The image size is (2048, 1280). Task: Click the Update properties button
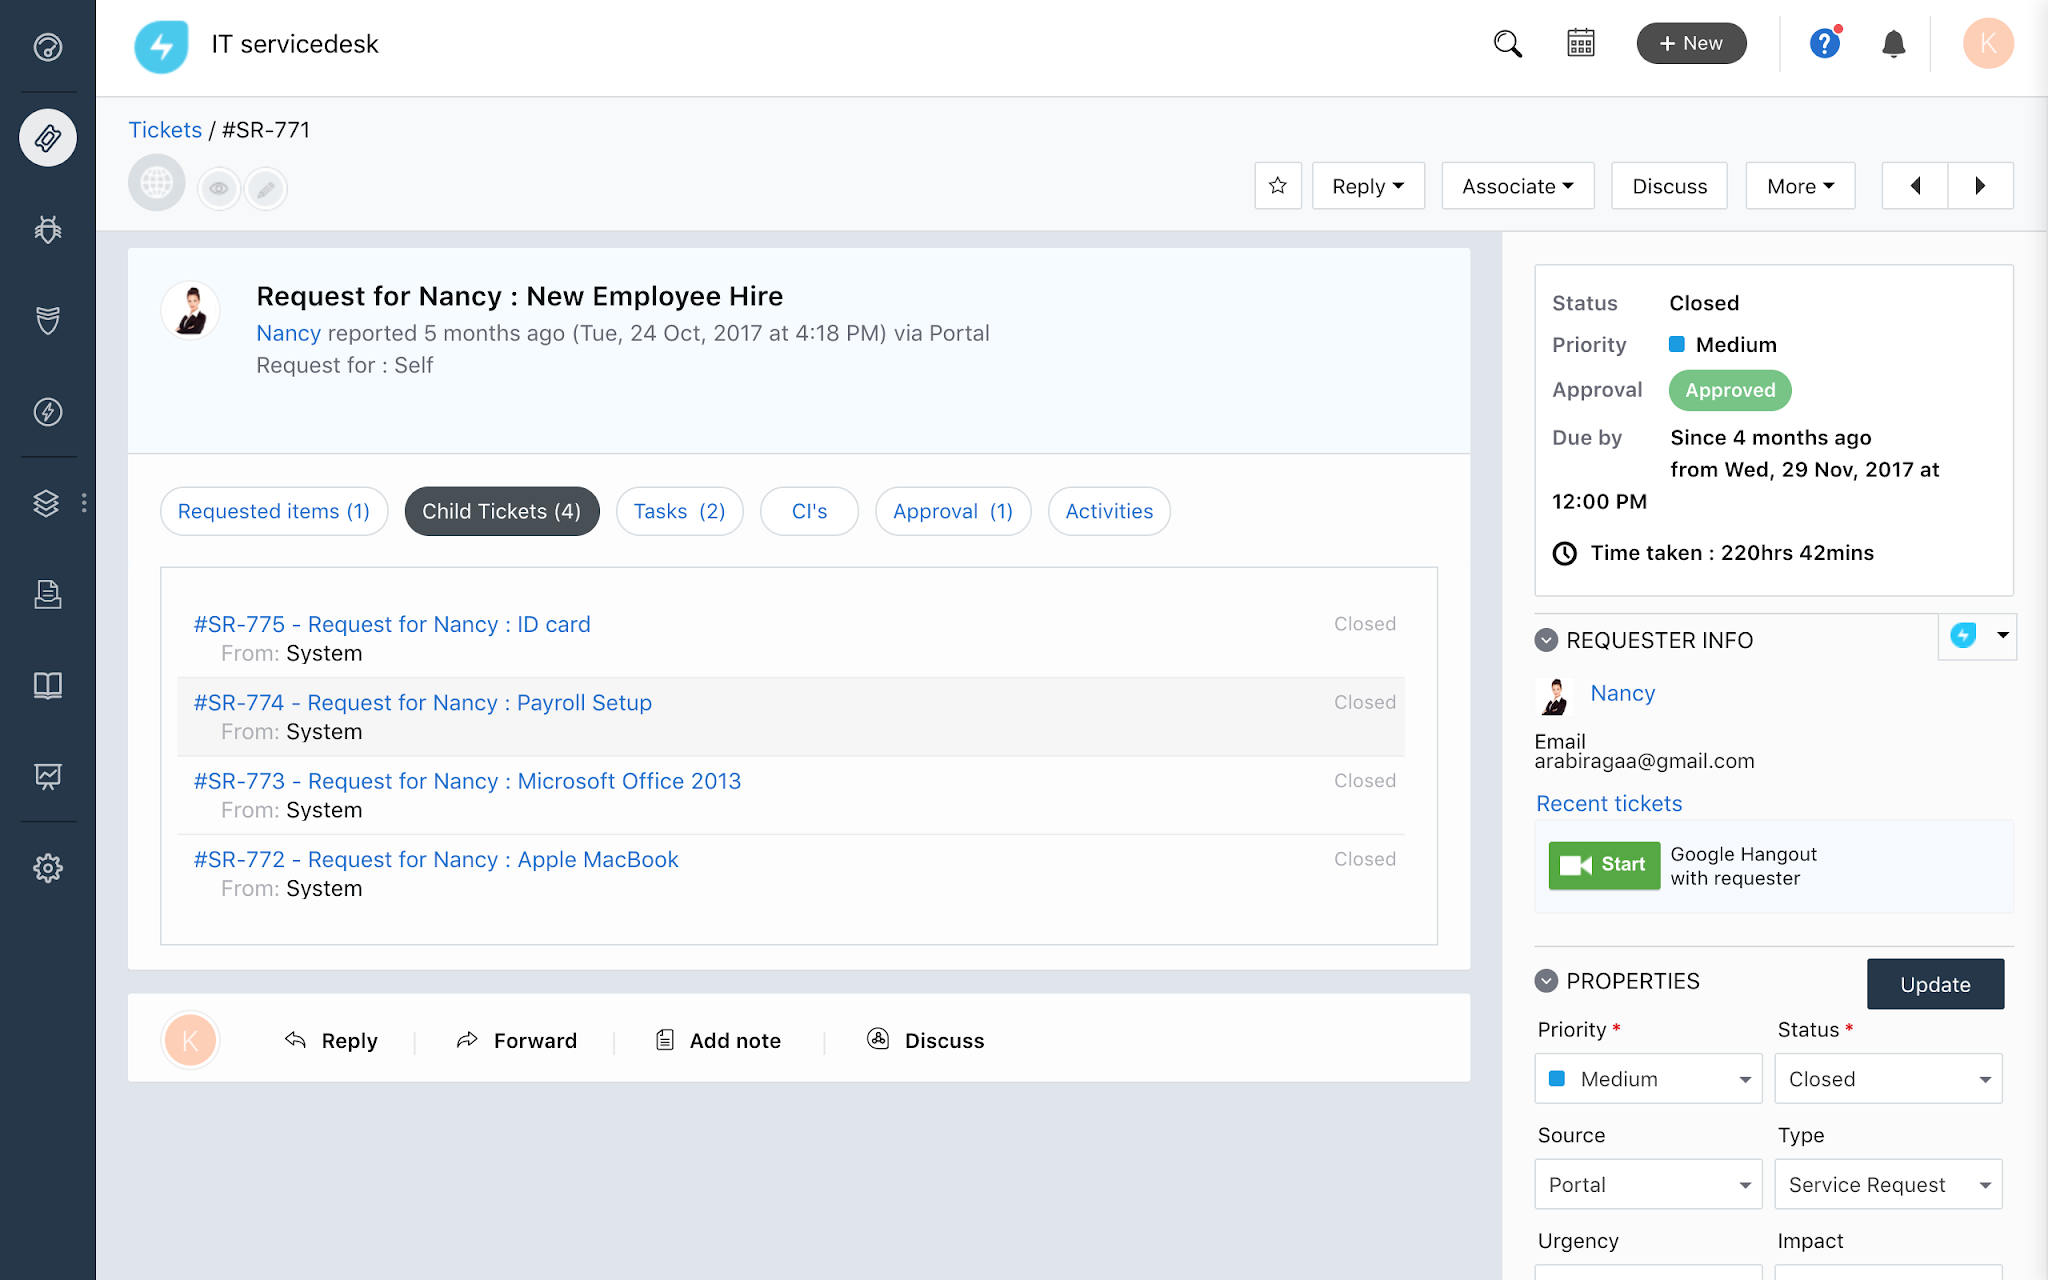(1934, 984)
